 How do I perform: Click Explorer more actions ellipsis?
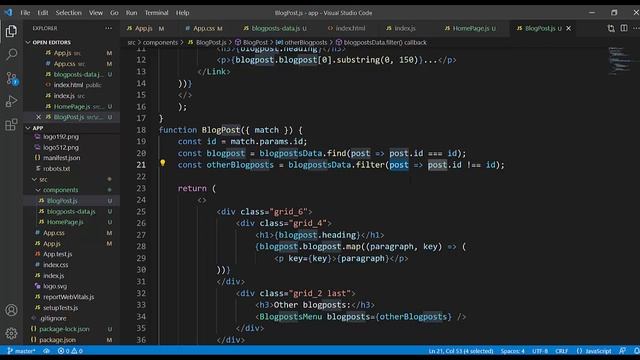[x=108, y=28]
